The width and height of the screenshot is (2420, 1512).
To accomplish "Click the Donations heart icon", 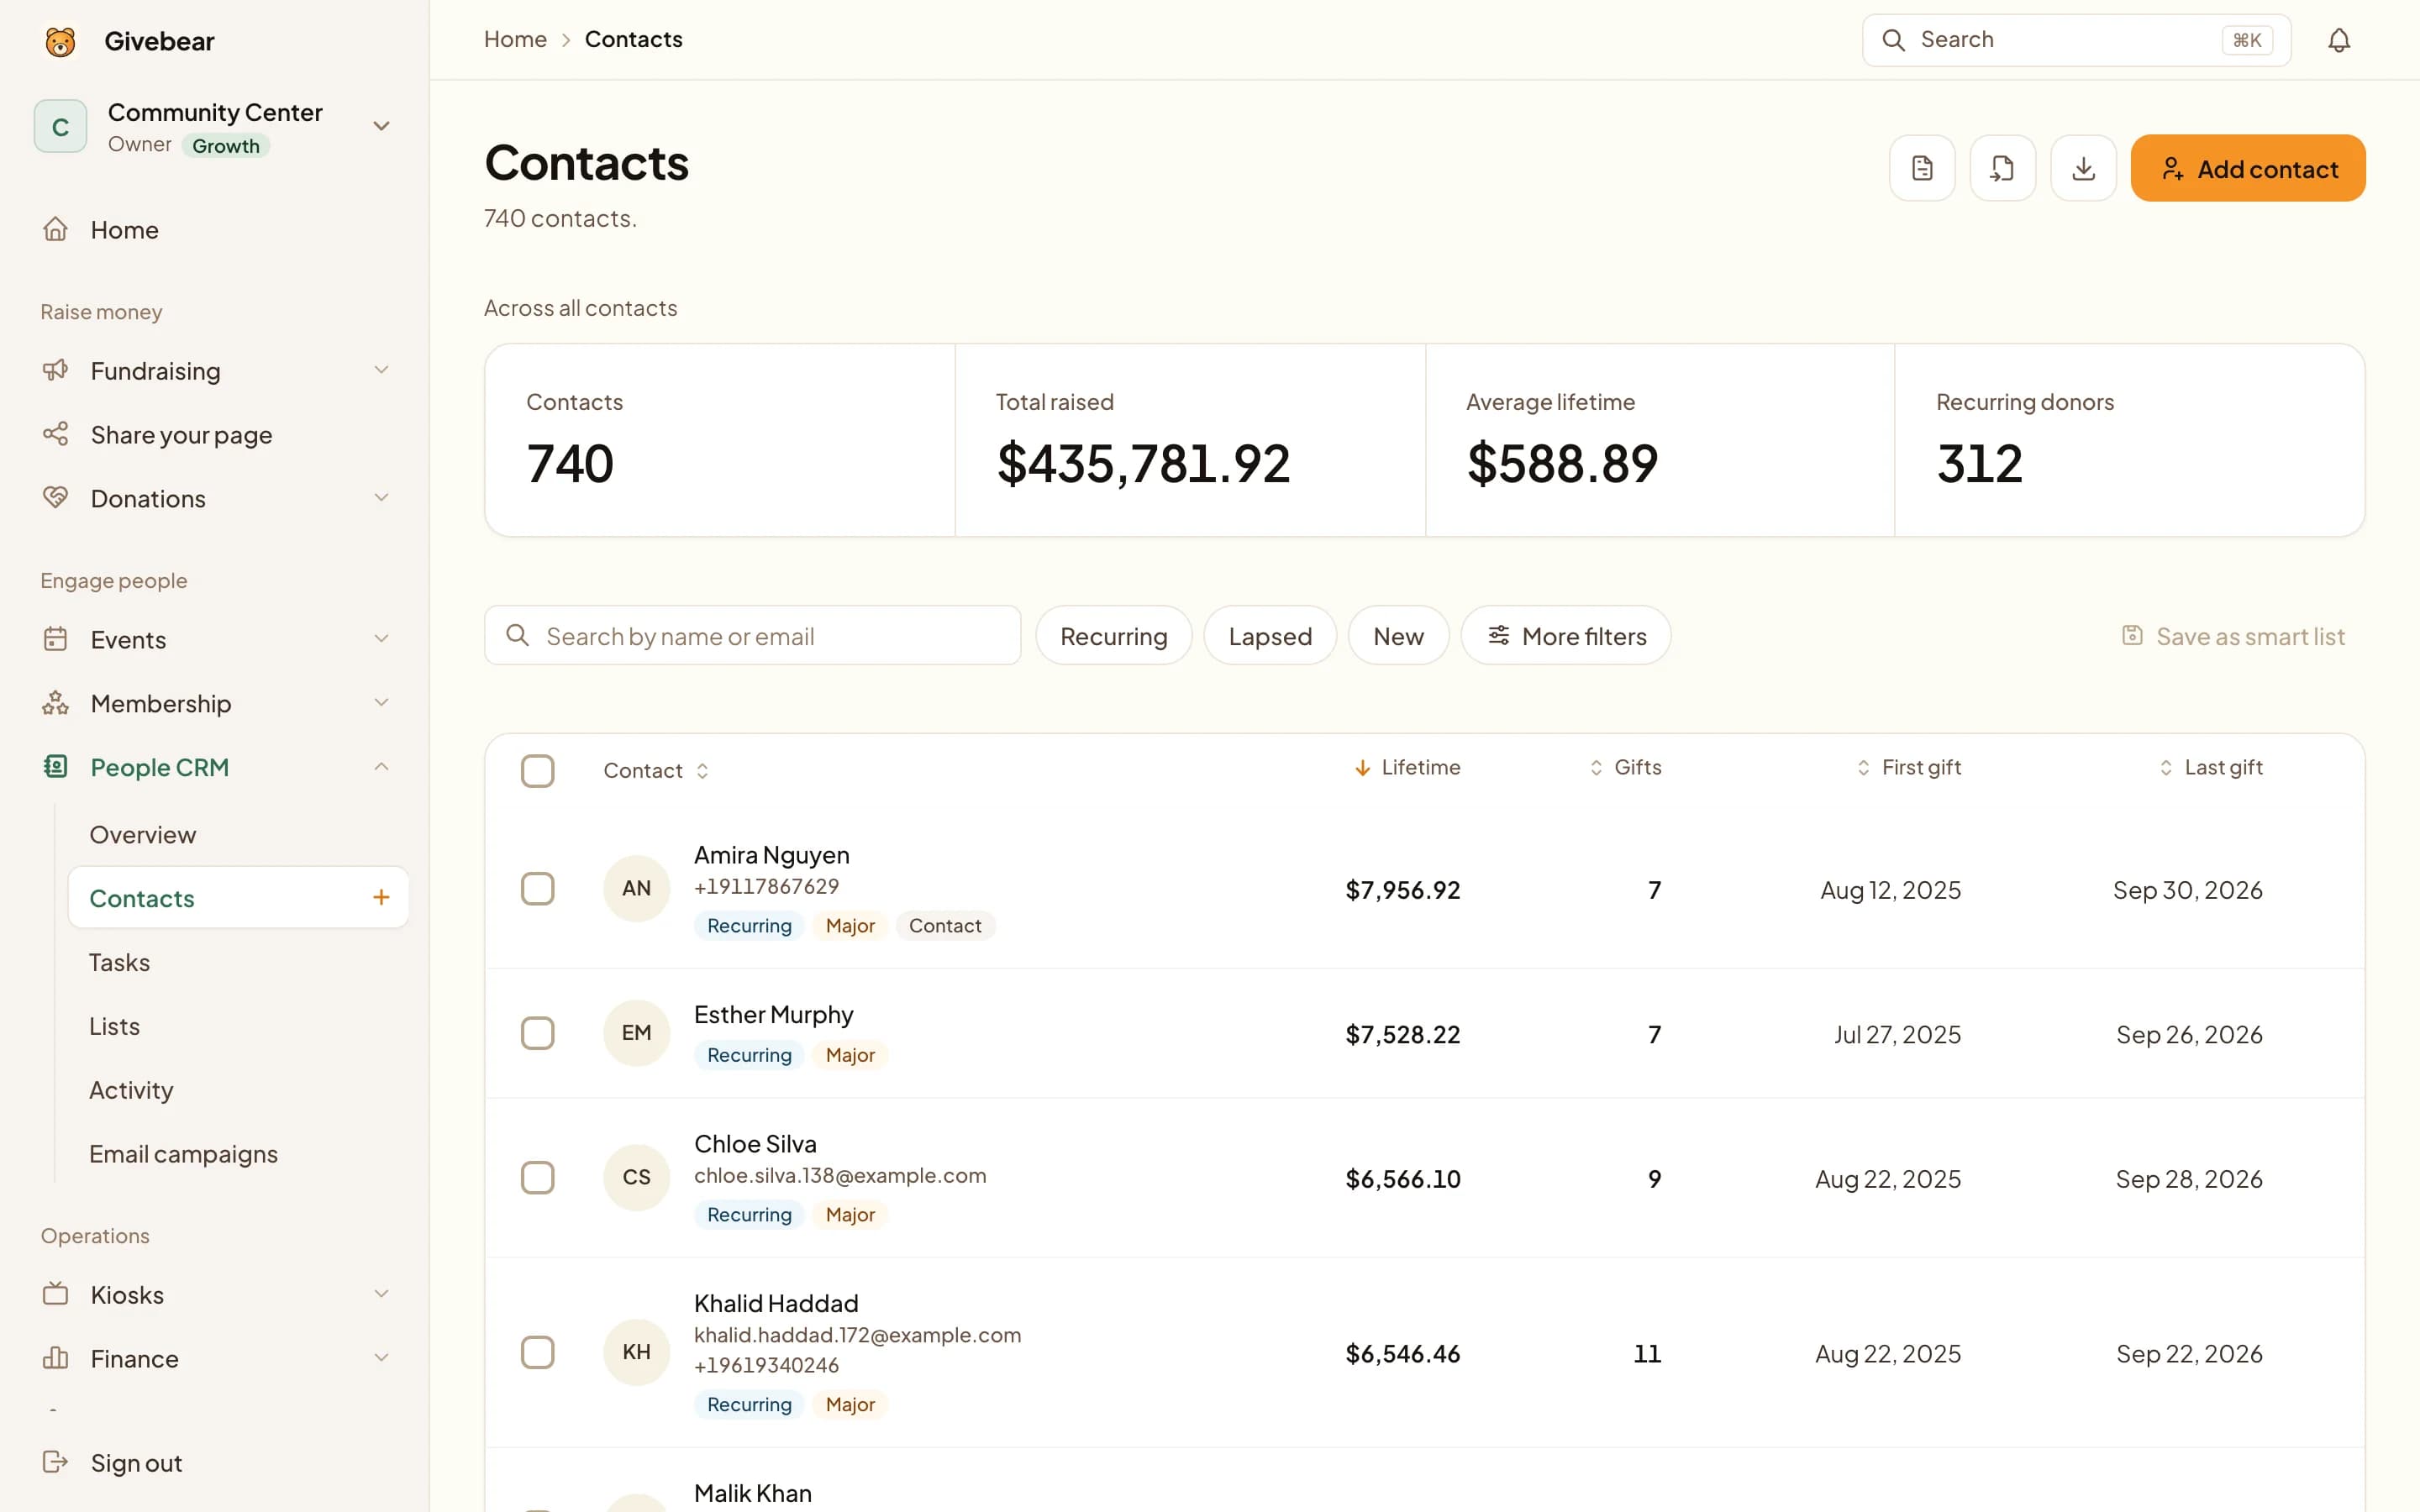I will pos(55,497).
